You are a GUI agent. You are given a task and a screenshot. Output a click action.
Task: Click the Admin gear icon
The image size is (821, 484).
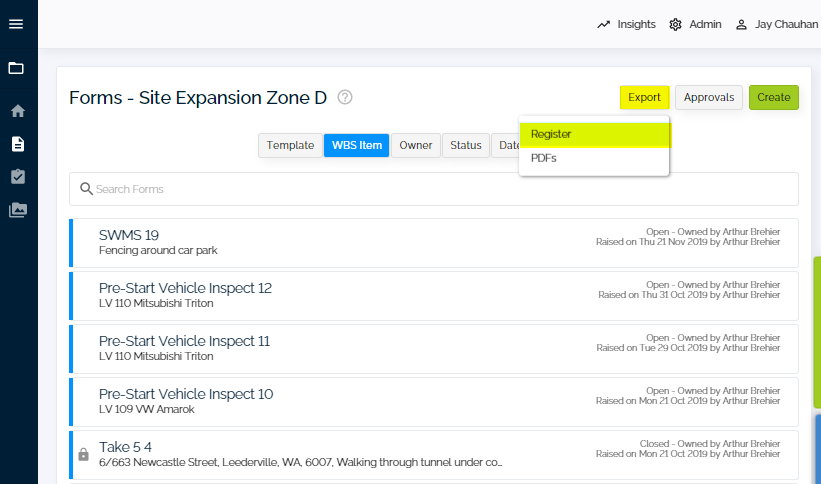point(675,25)
